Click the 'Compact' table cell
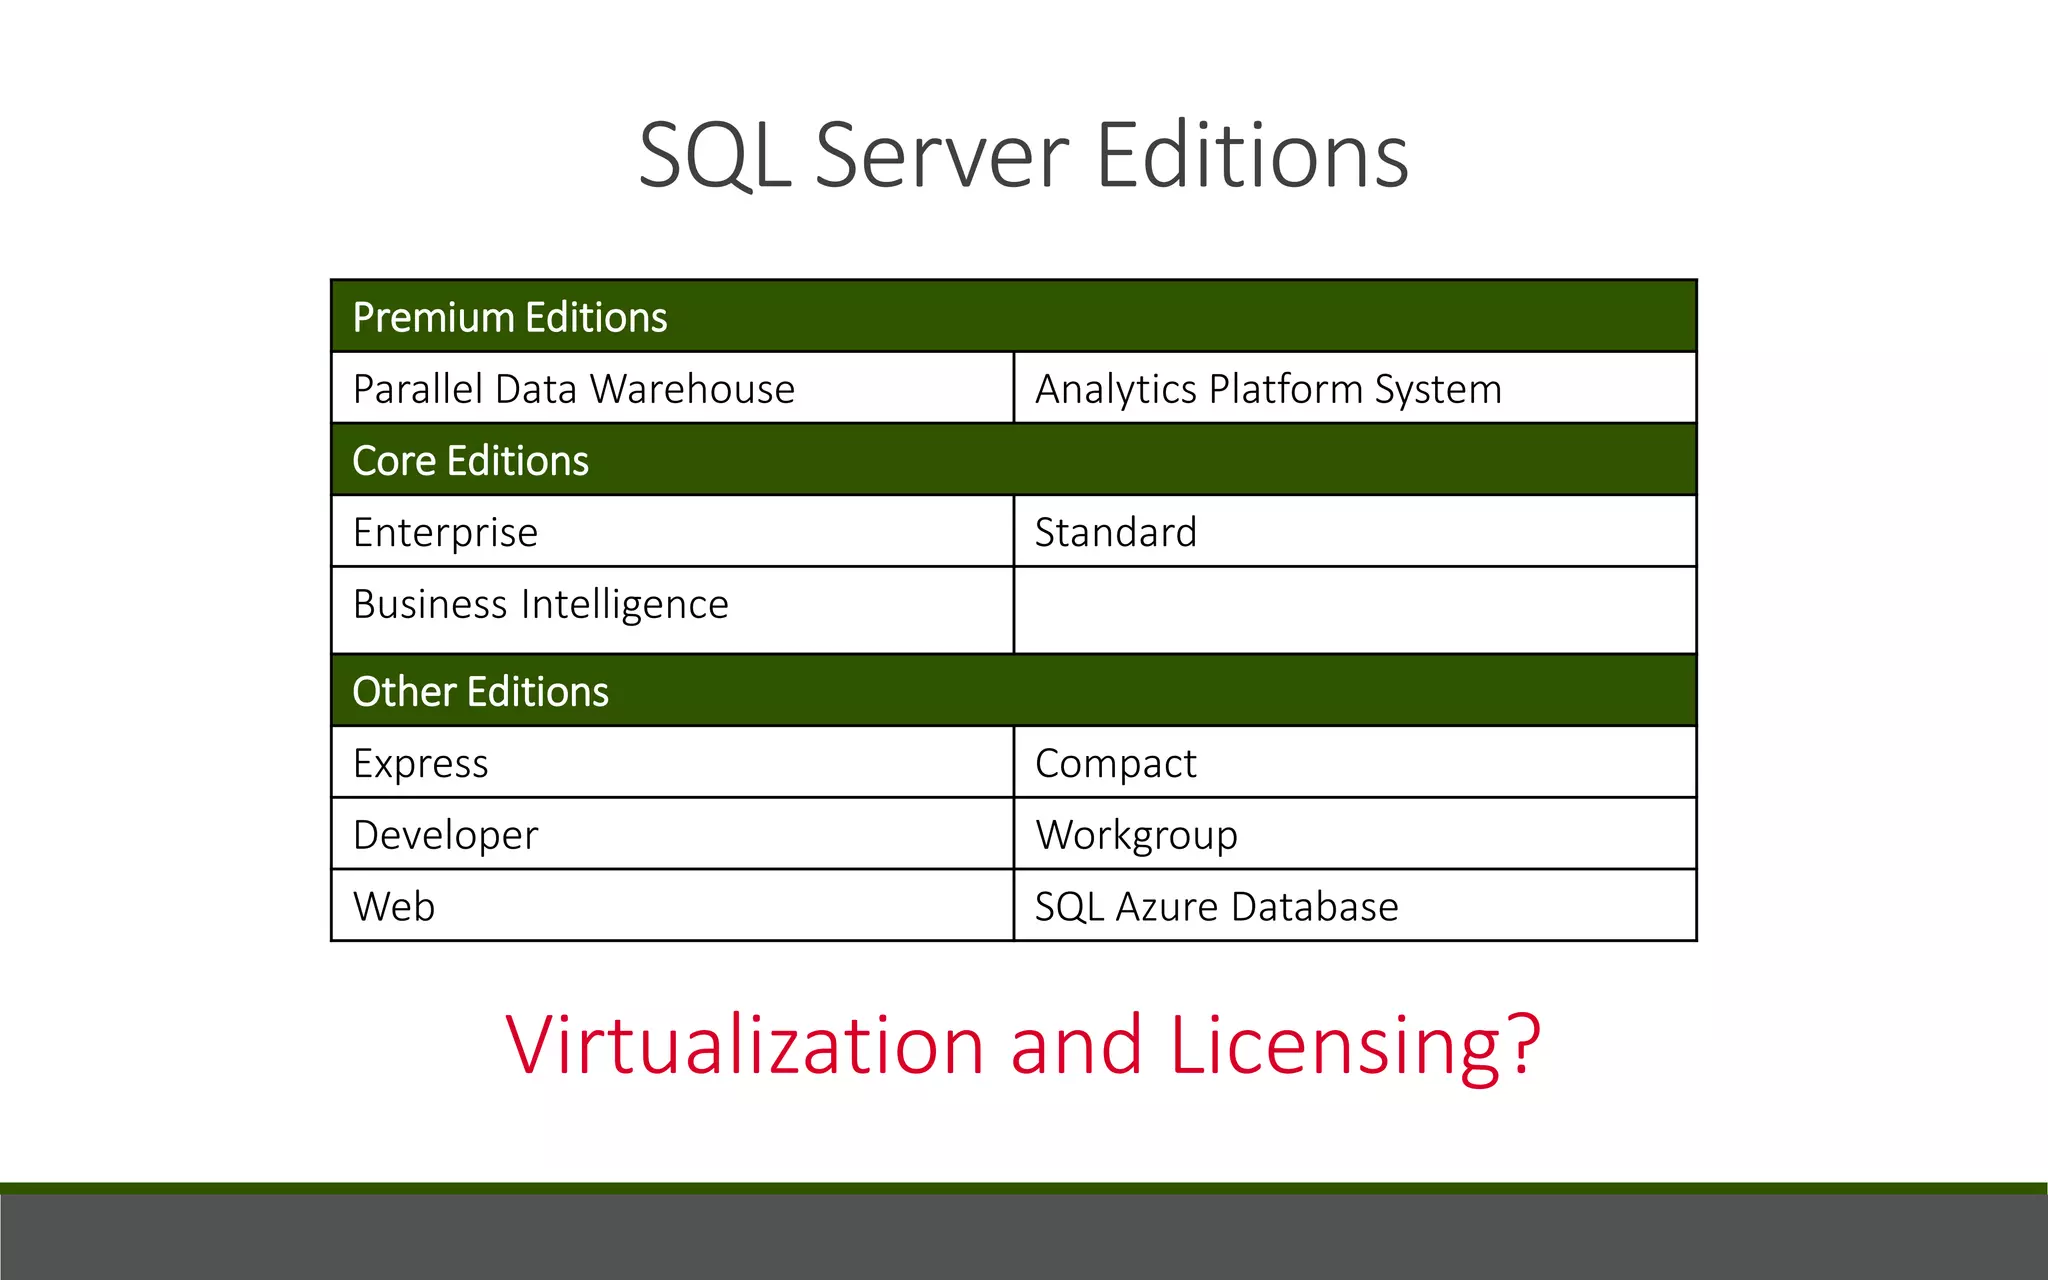The image size is (2048, 1280). tap(1355, 762)
